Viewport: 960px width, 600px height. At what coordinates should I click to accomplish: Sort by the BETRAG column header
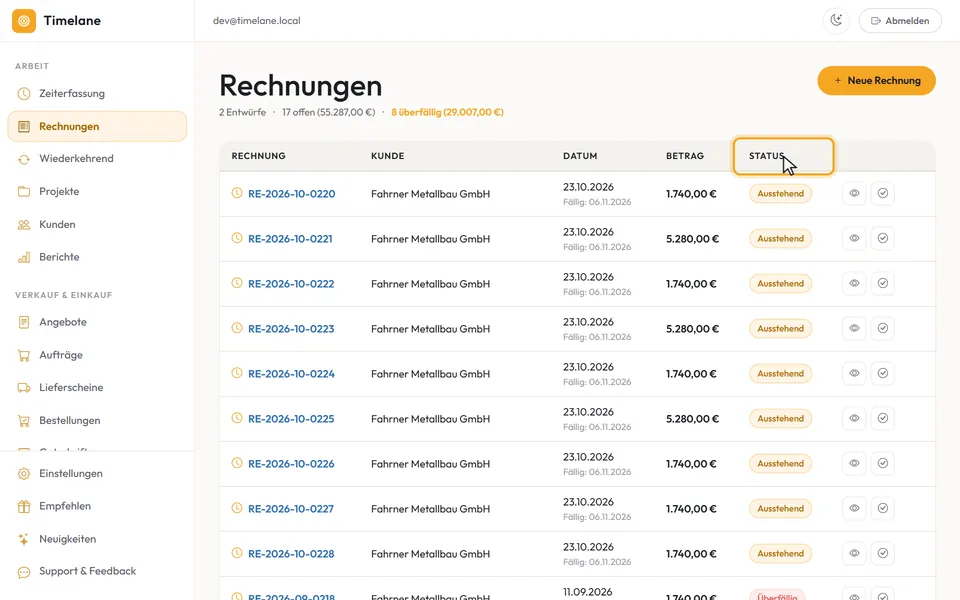[684, 156]
